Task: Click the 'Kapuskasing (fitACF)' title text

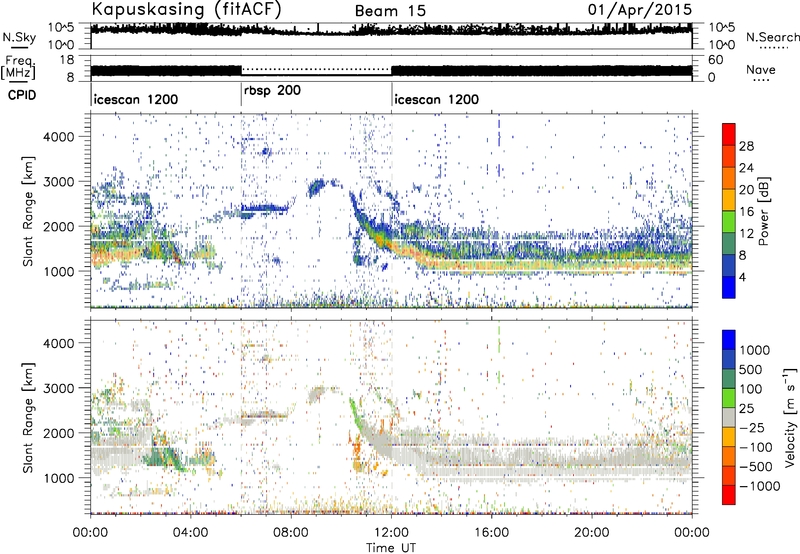Action: pos(186,9)
